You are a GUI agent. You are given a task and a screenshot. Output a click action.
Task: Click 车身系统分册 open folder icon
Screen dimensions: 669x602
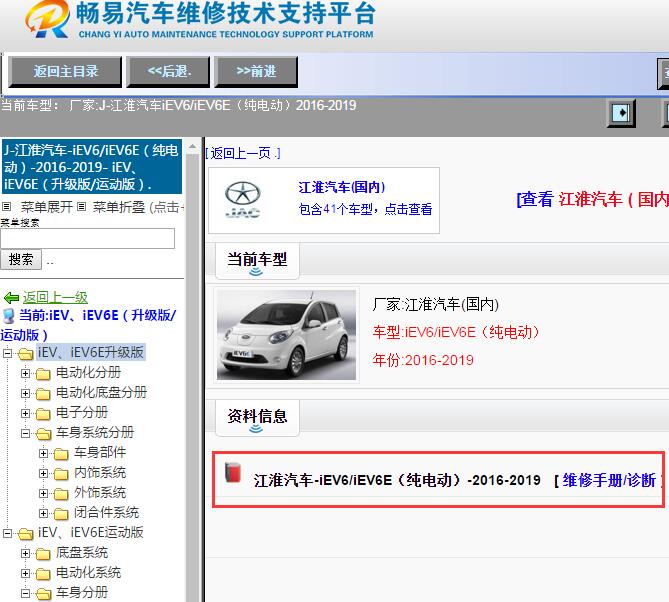pos(44,434)
